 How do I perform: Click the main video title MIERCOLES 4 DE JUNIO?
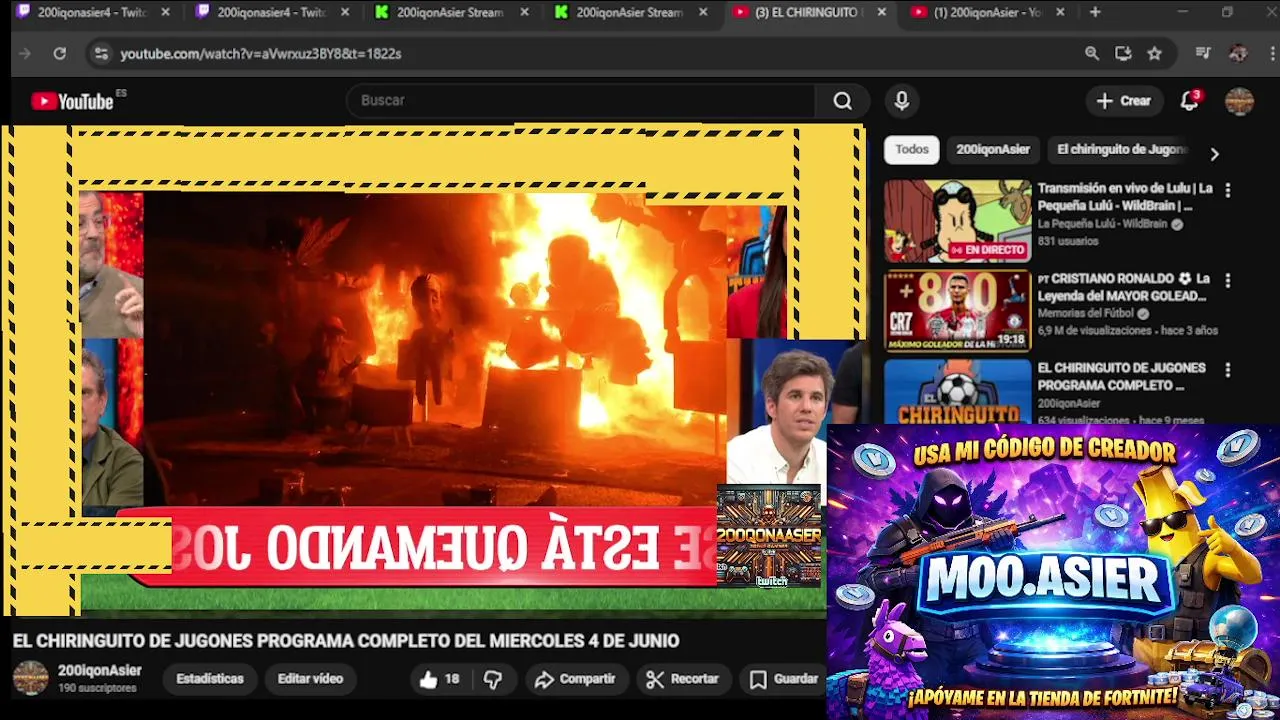tap(346, 641)
